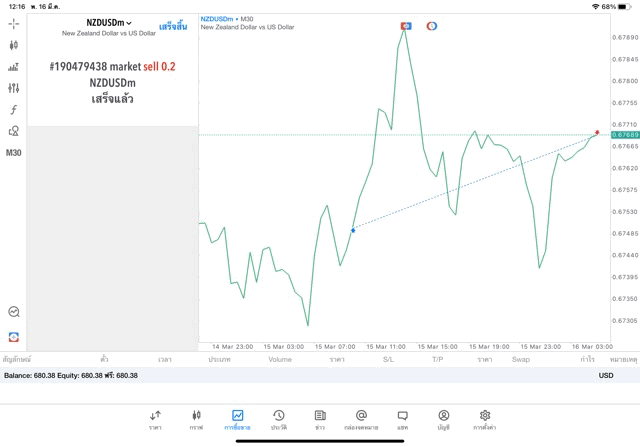Tap the เวลา time column header
Image resolution: width=640 pixels, height=447 pixels.
(165, 360)
